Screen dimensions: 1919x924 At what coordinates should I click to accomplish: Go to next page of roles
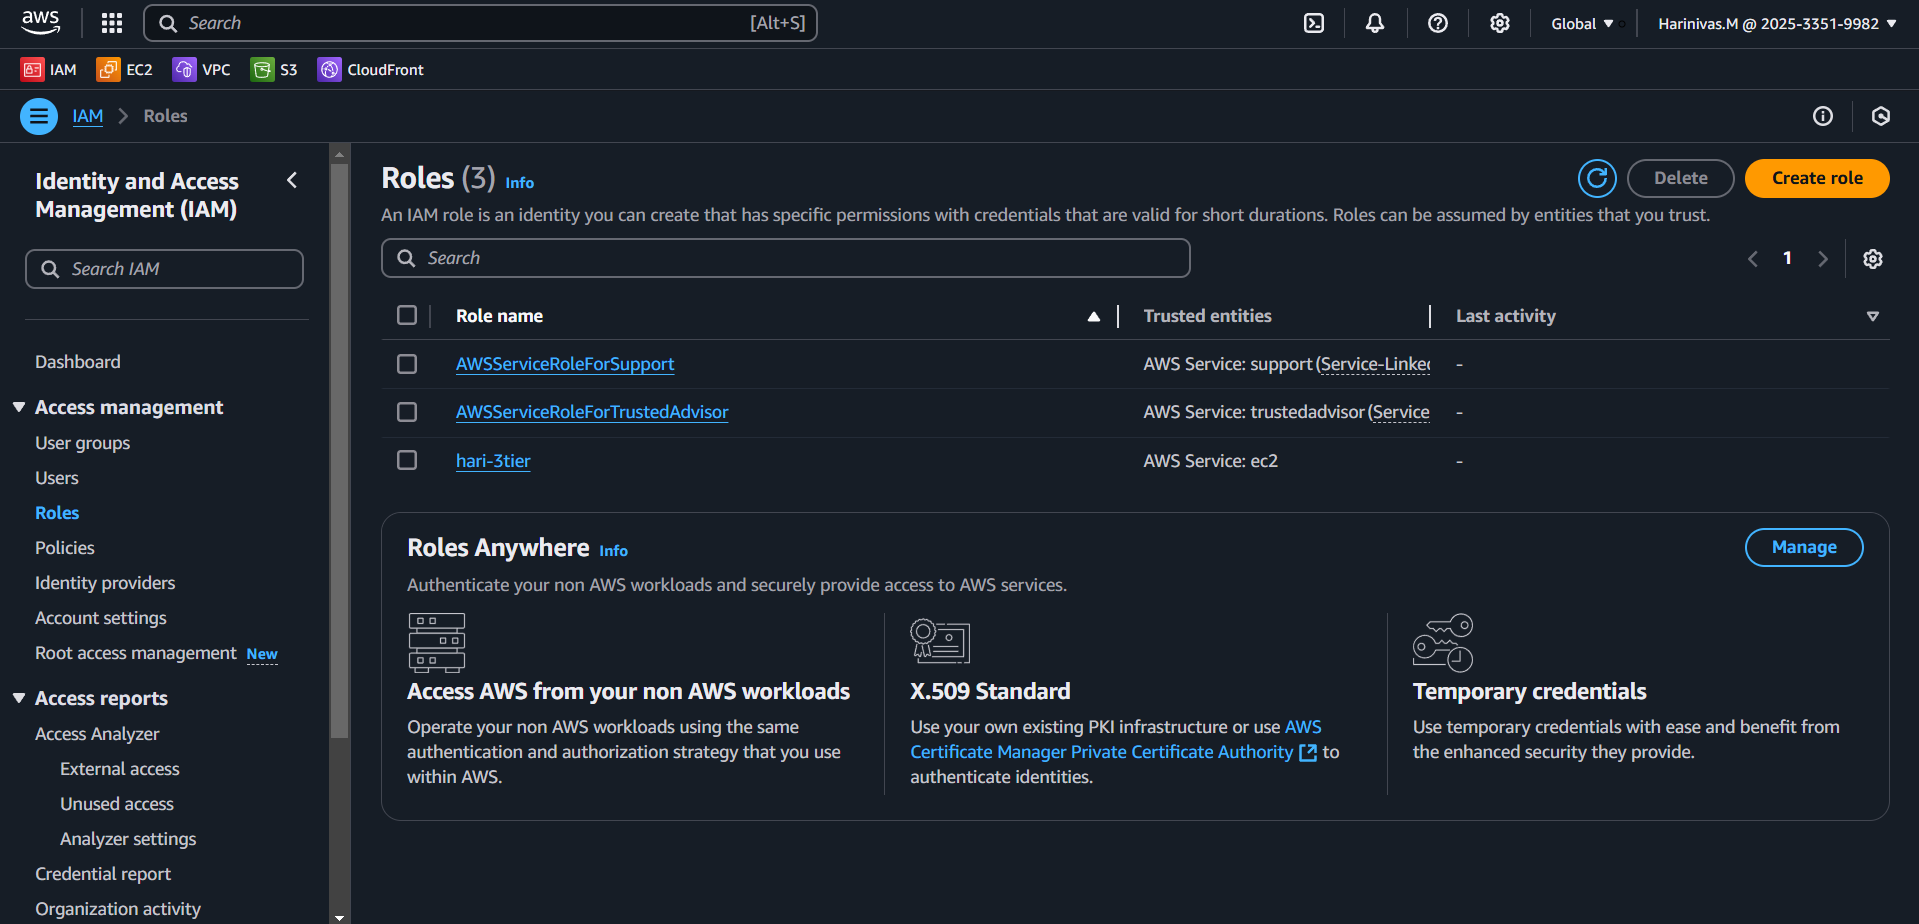pyautogui.click(x=1823, y=259)
